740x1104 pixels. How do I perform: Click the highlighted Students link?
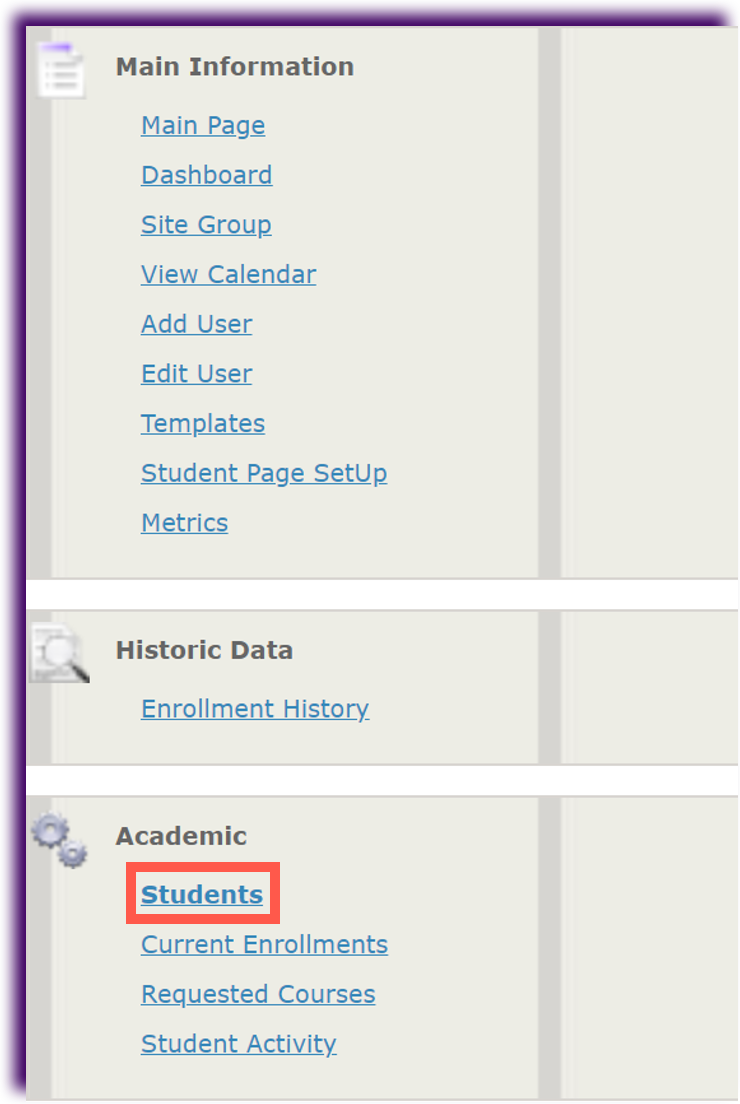[x=202, y=895]
